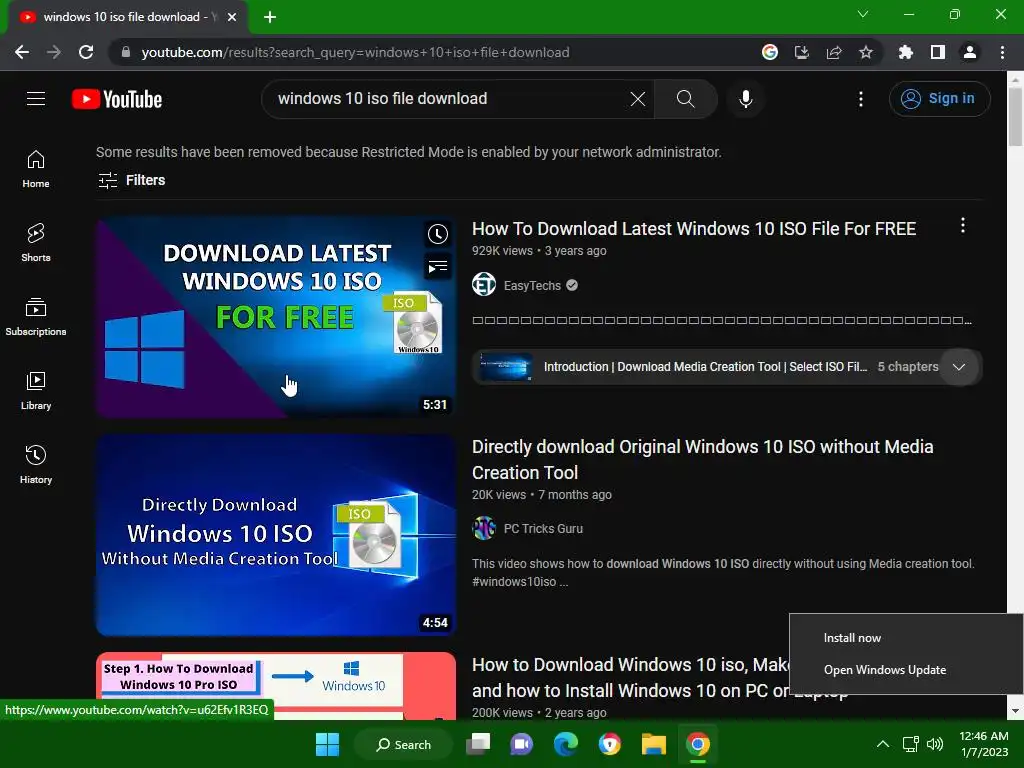Click the Google icon in address bar
The image size is (1024, 768).
point(770,52)
